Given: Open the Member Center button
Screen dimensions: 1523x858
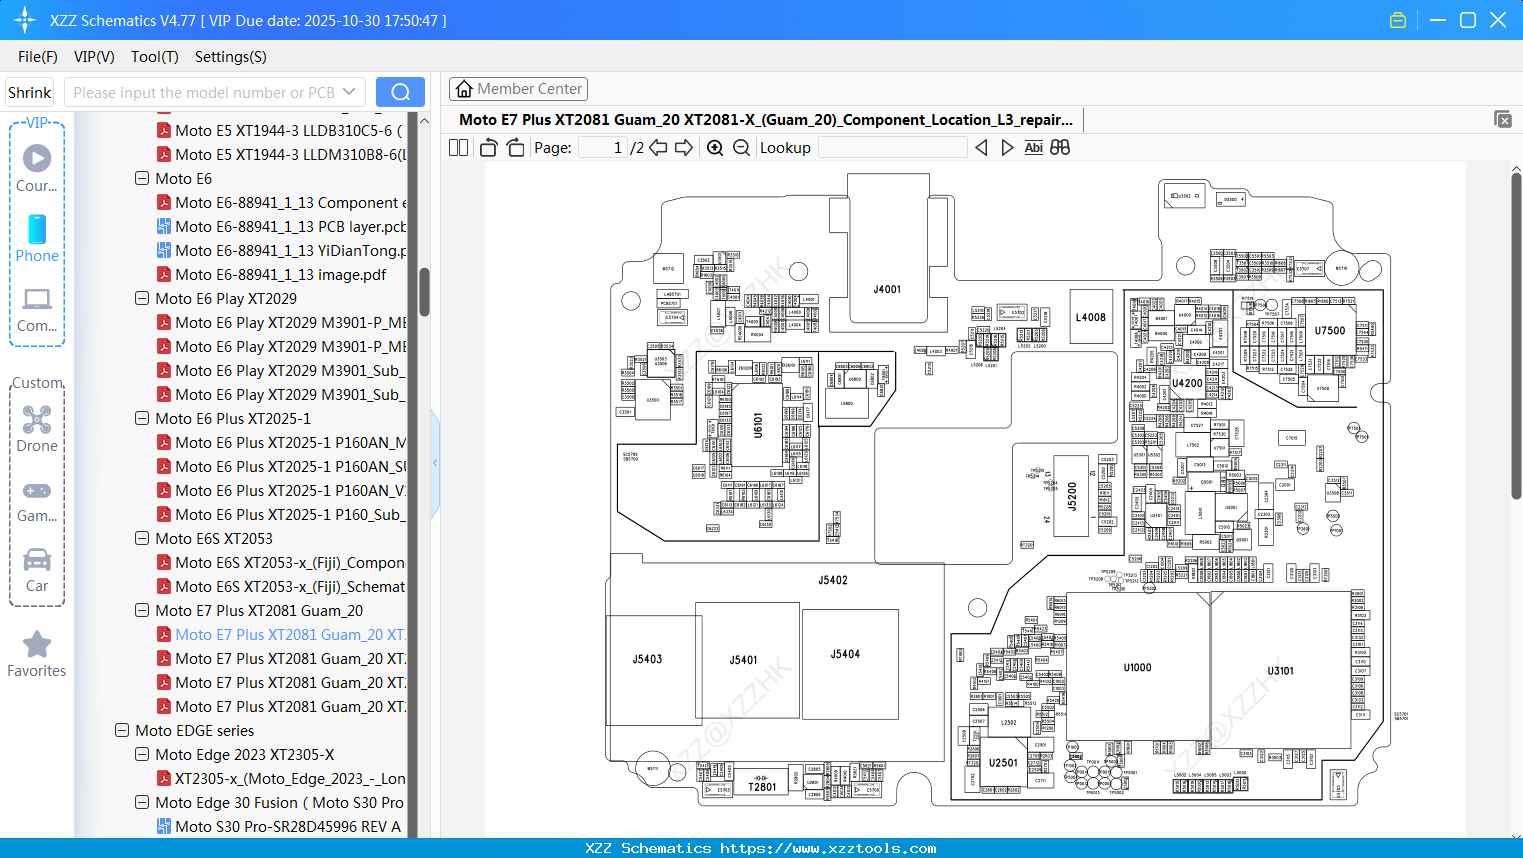Looking at the screenshot, I should (518, 89).
